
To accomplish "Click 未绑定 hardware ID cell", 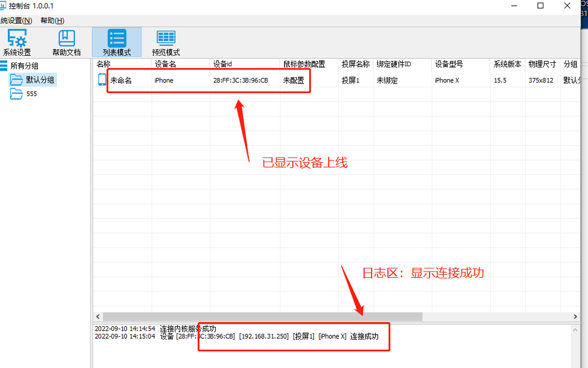I will pyautogui.click(x=387, y=80).
